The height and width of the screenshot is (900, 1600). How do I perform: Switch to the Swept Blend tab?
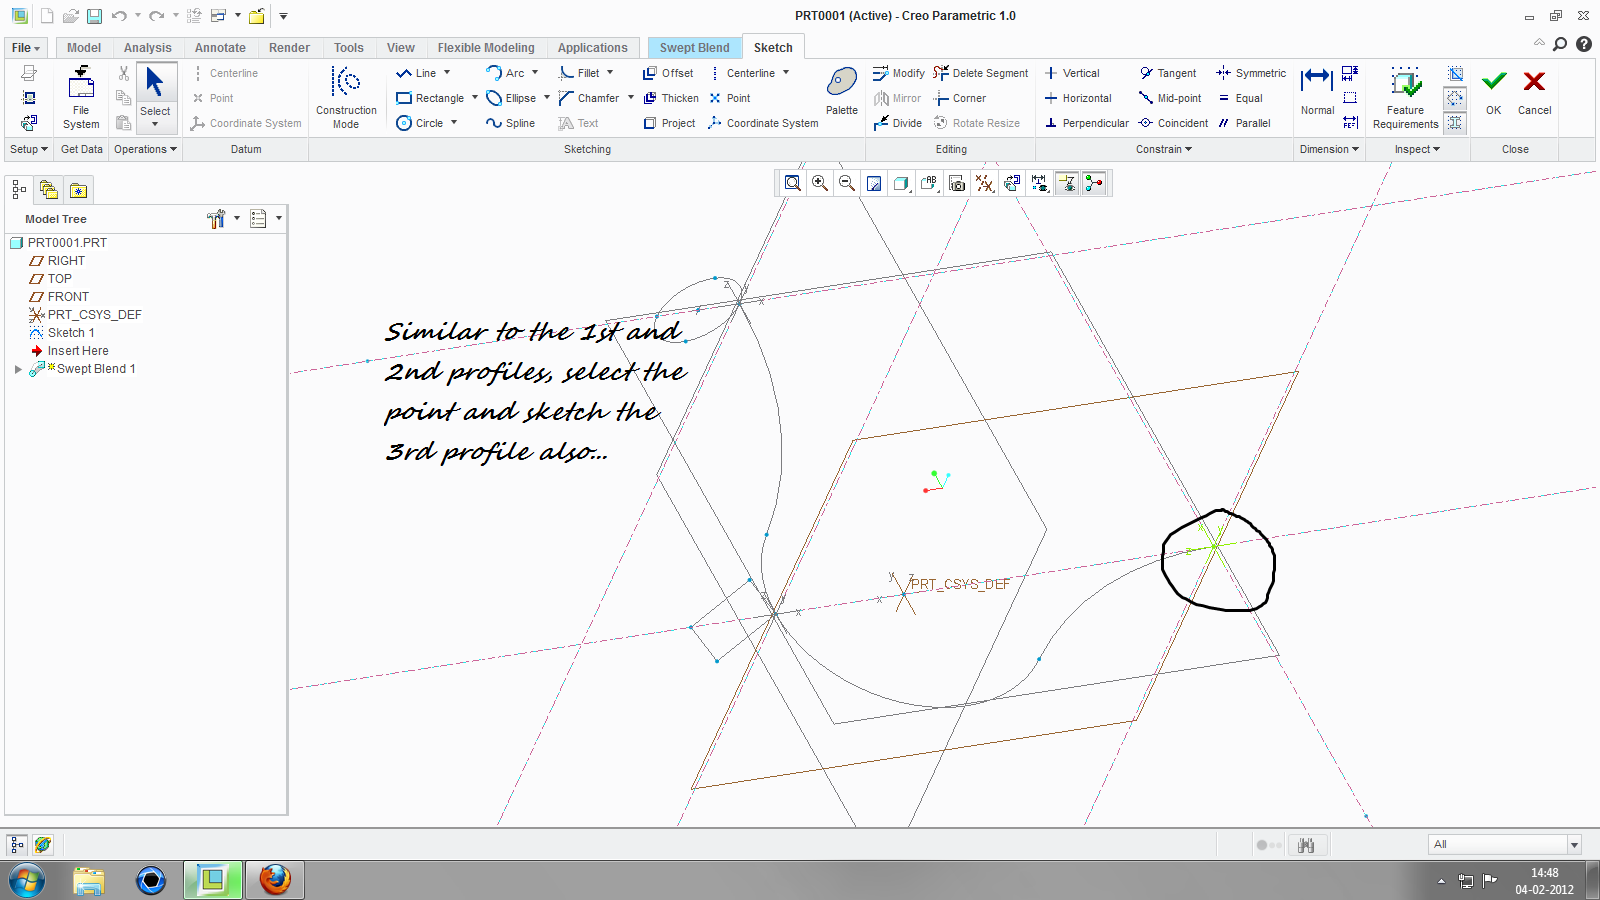point(694,48)
